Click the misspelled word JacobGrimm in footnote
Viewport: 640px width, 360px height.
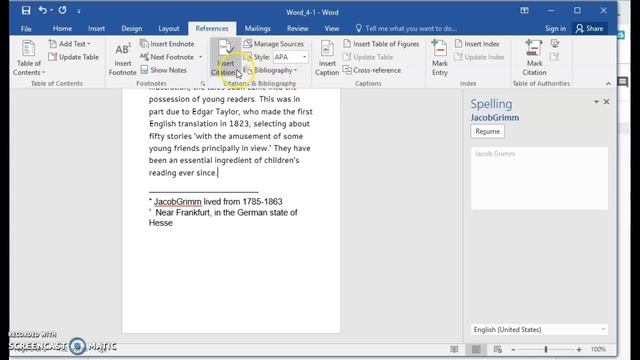[x=178, y=202]
